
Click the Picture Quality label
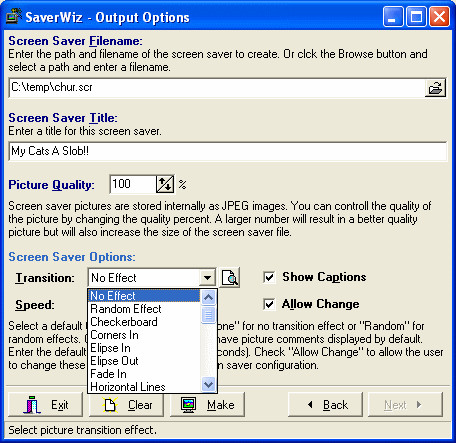coord(51,185)
